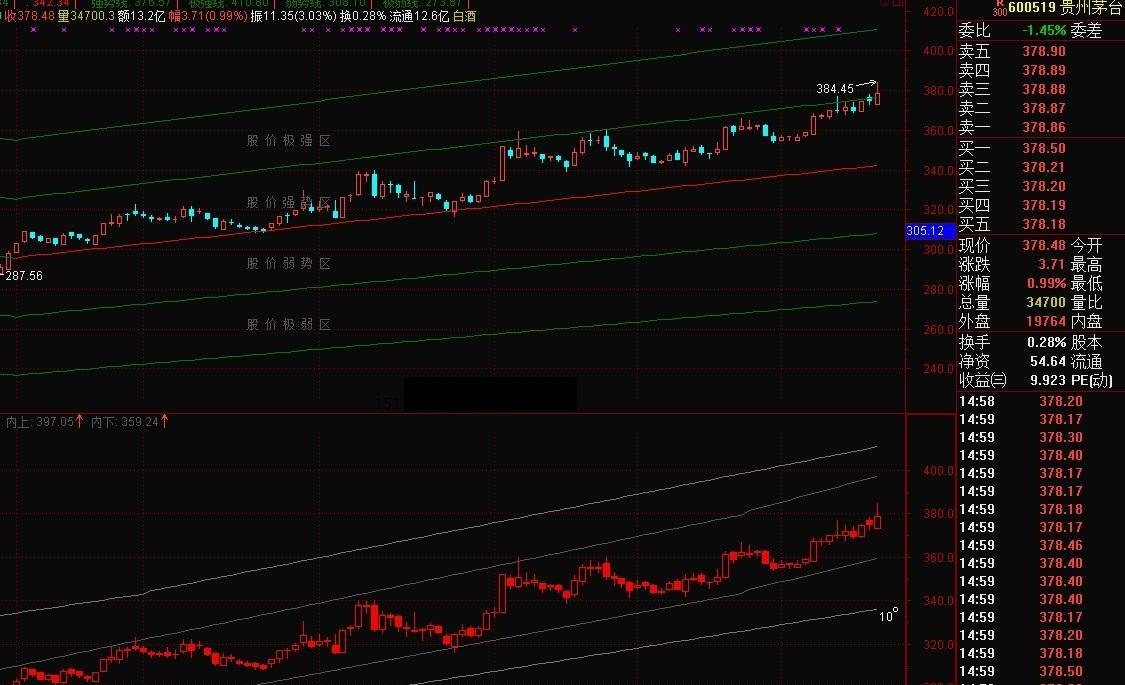The image size is (1125, 685).
Task: Click the 股本 label
Action: [x=1086, y=342]
